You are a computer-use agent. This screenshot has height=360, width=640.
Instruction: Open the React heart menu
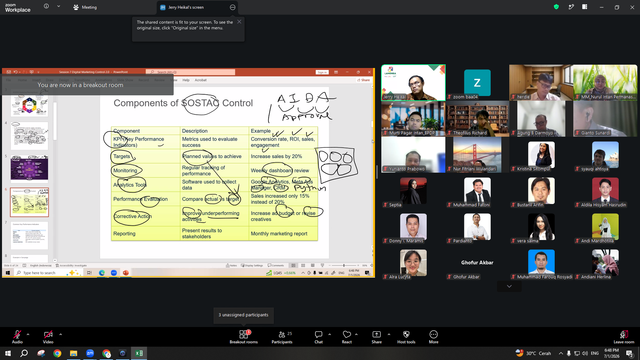347,337
